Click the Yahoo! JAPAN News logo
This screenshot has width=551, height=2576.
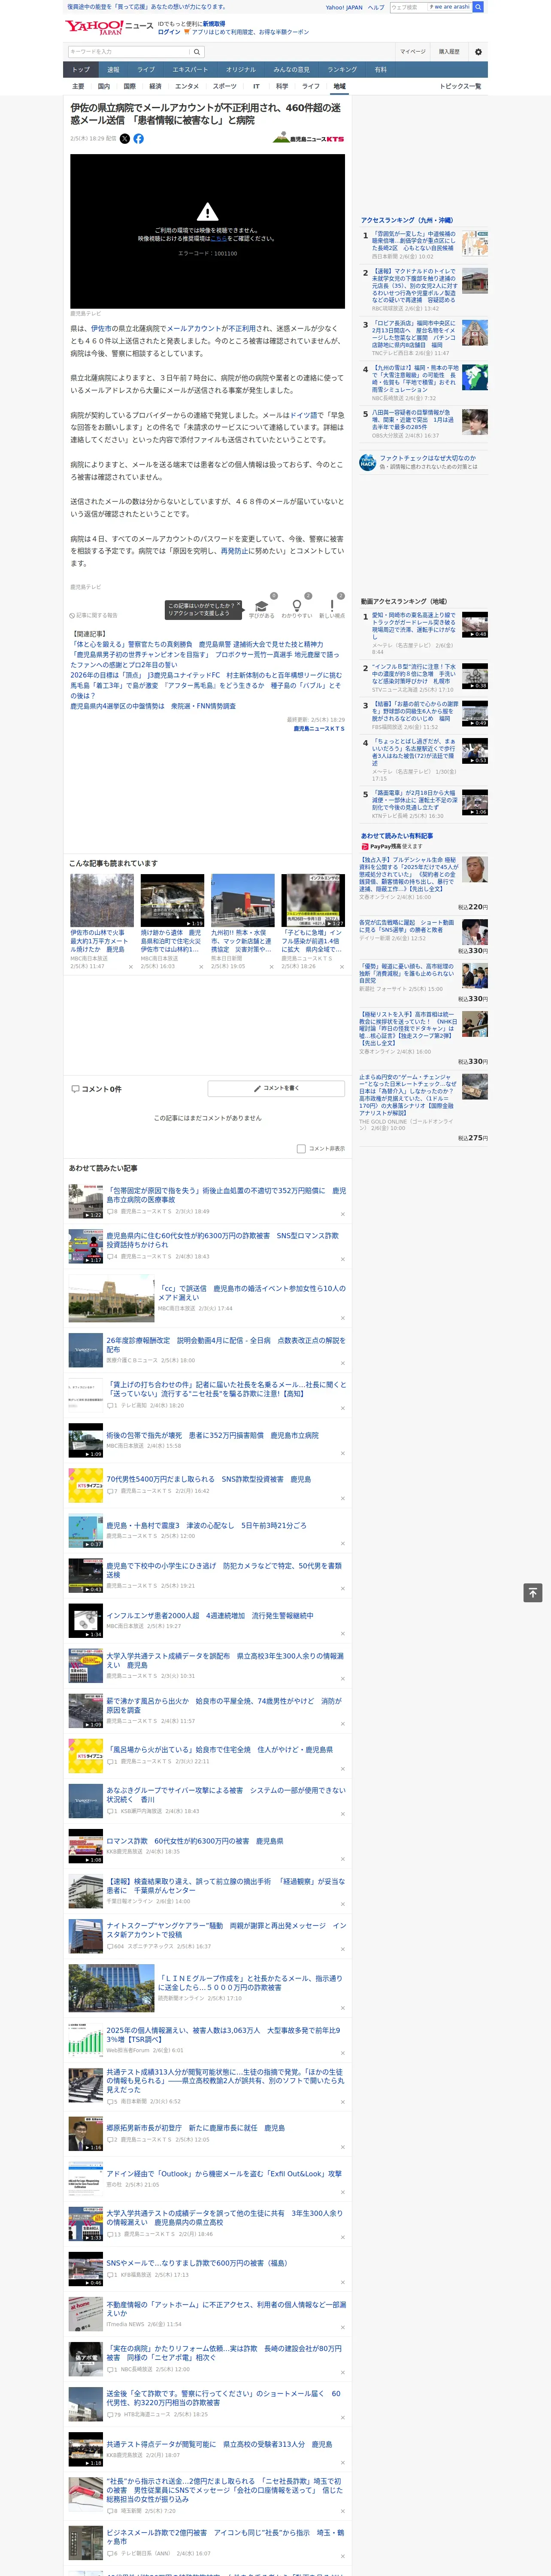[109, 27]
